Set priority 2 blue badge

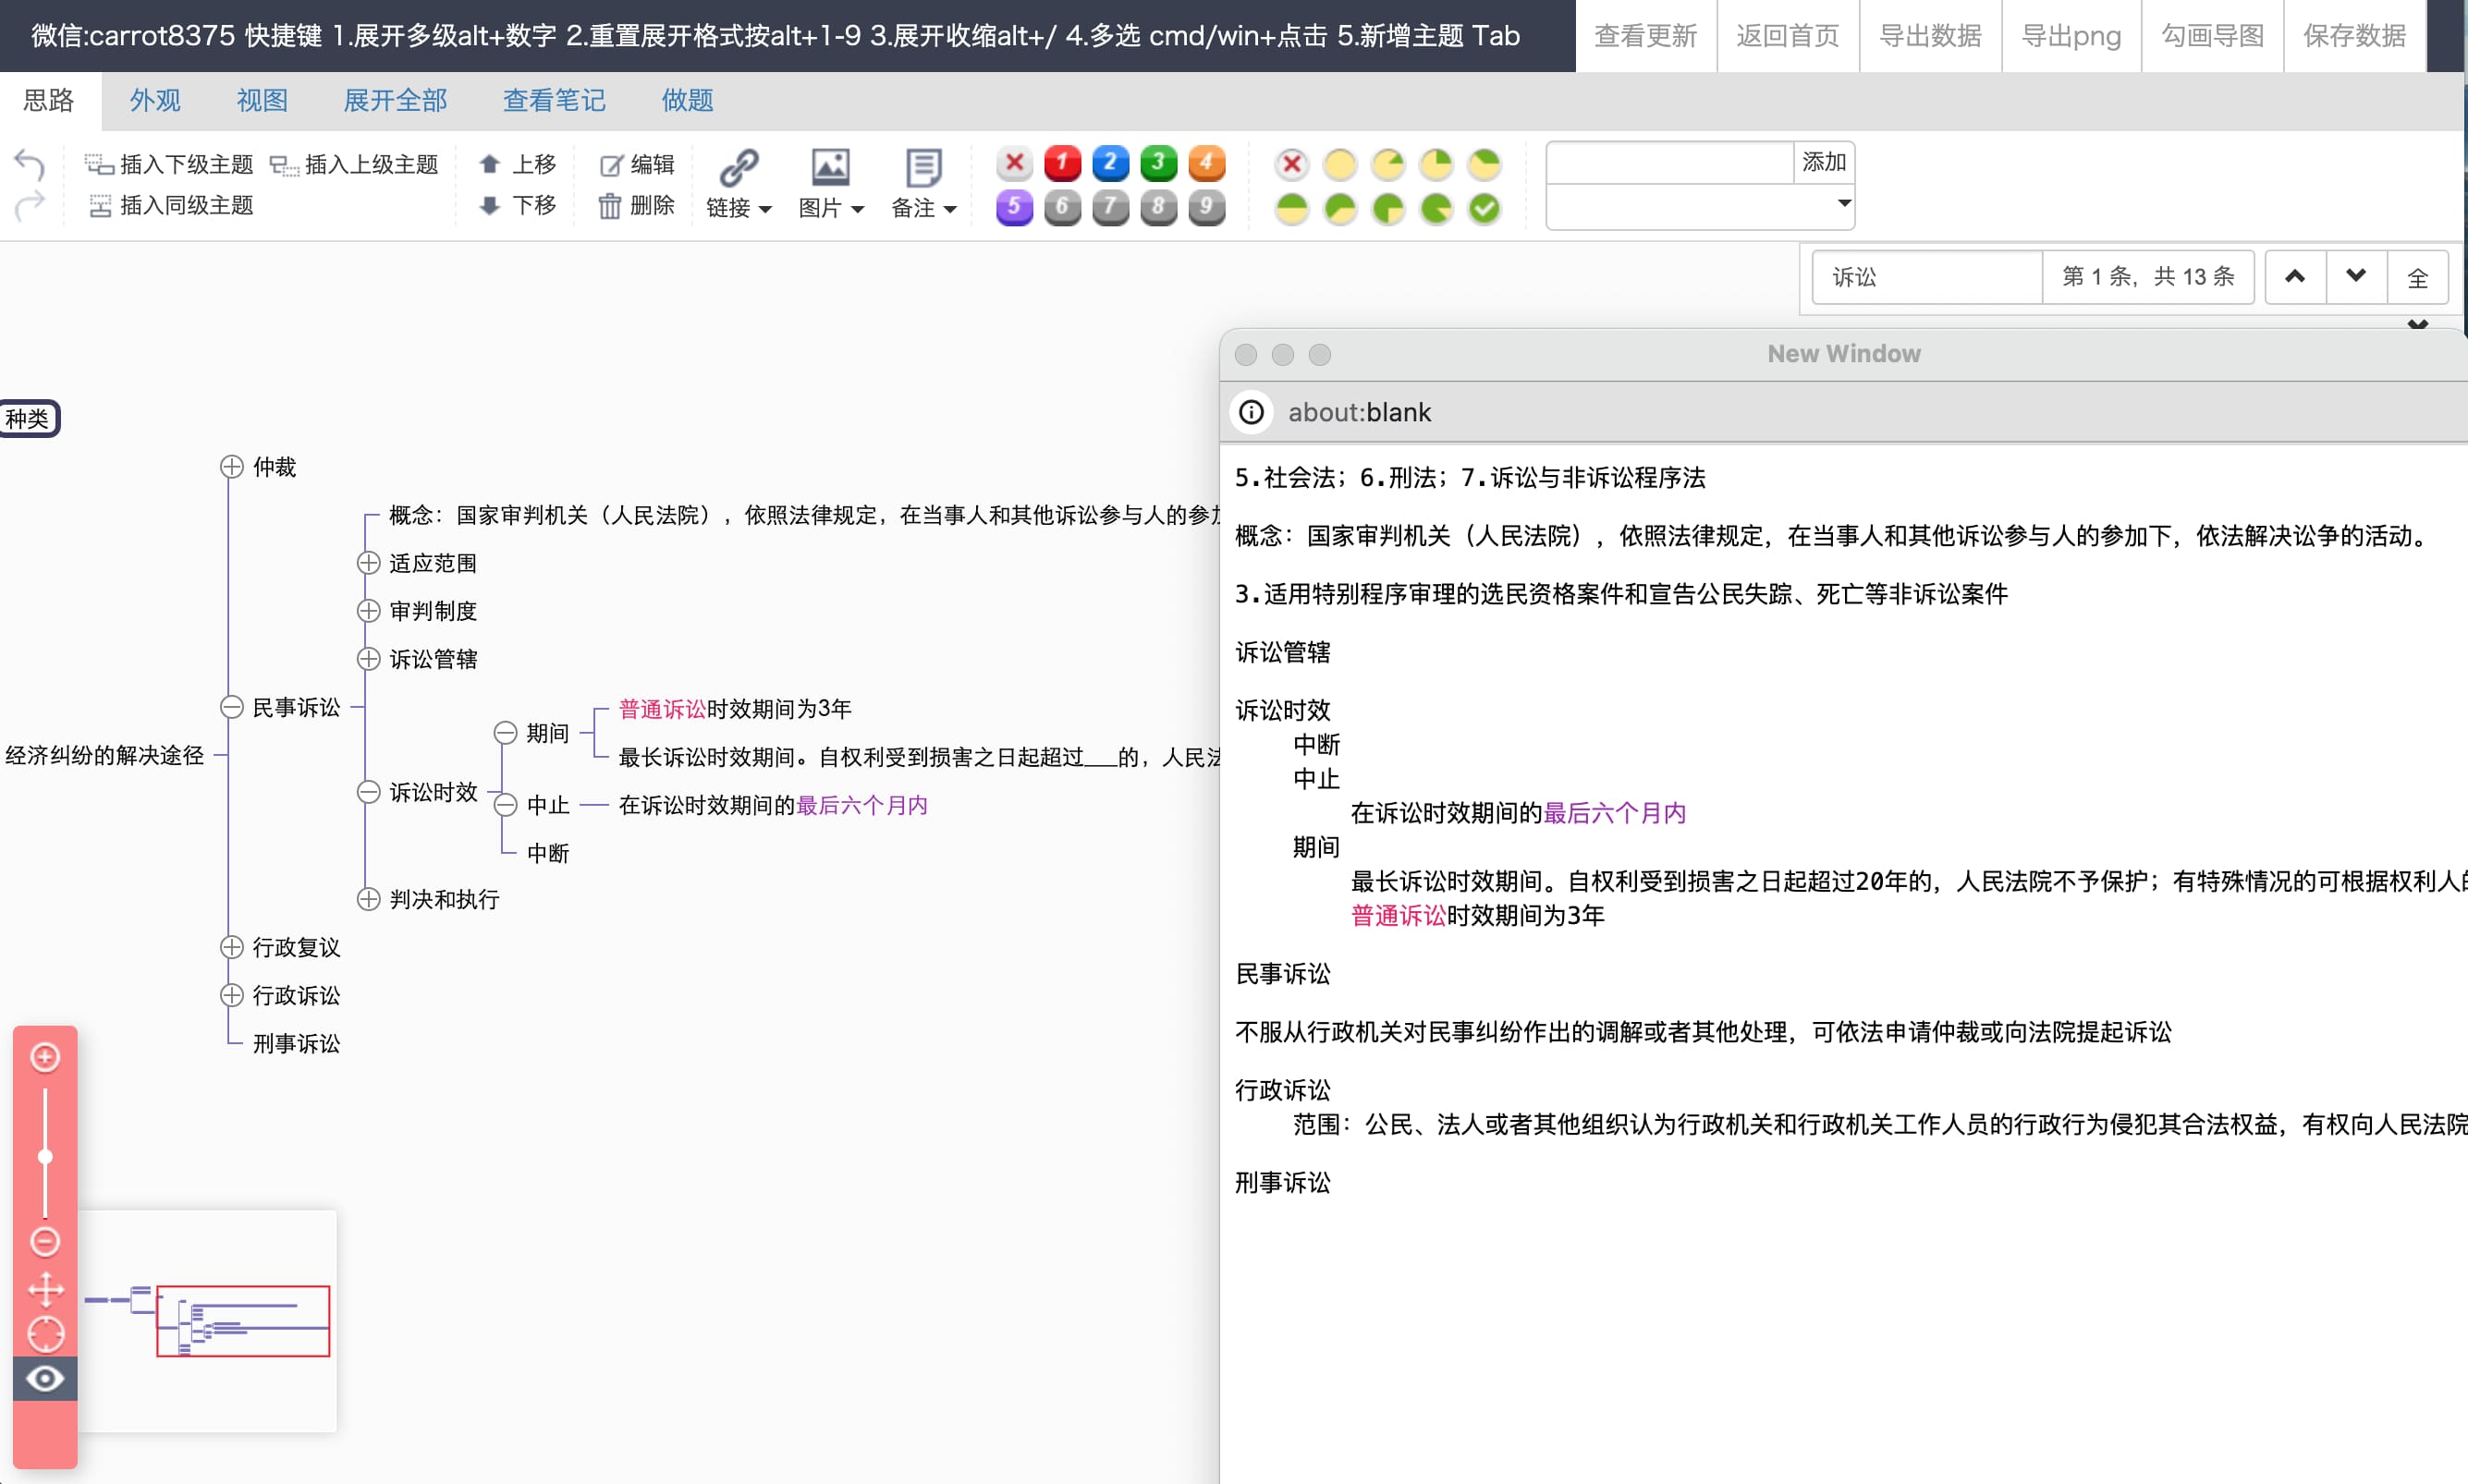(1110, 163)
